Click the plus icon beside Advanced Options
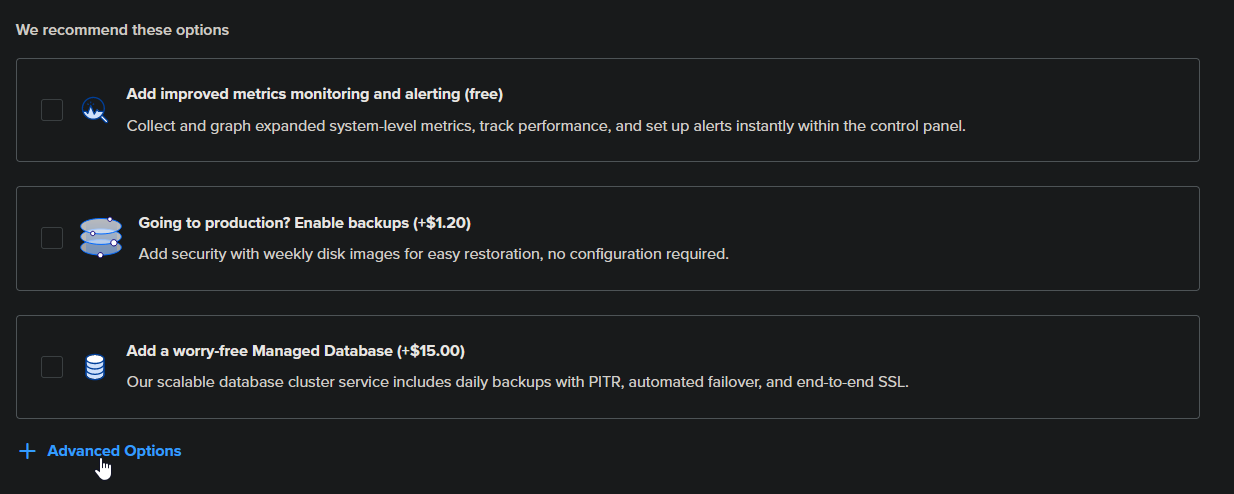Viewport: 1234px width, 494px height. 27,451
